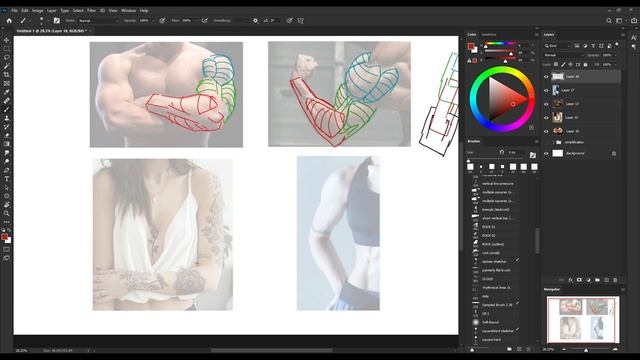Select the Pen tool
Viewport: 640px width, 360px height.
(7, 170)
